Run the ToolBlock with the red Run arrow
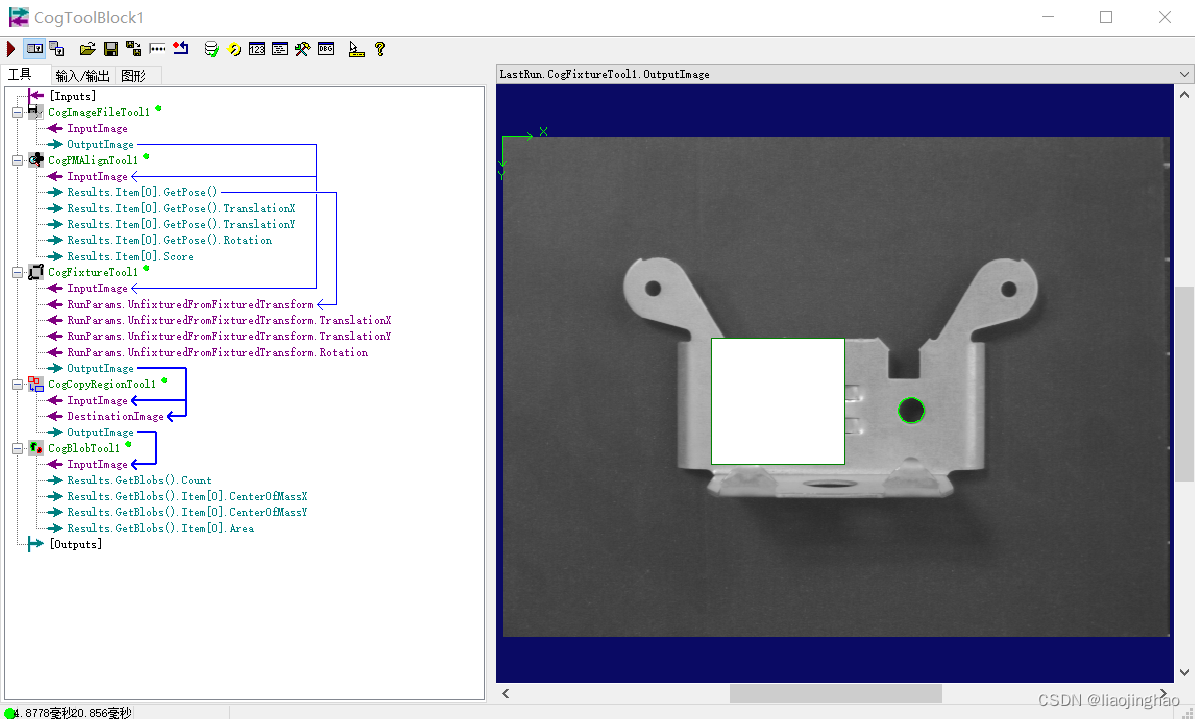The width and height of the screenshot is (1195, 719). [10, 48]
